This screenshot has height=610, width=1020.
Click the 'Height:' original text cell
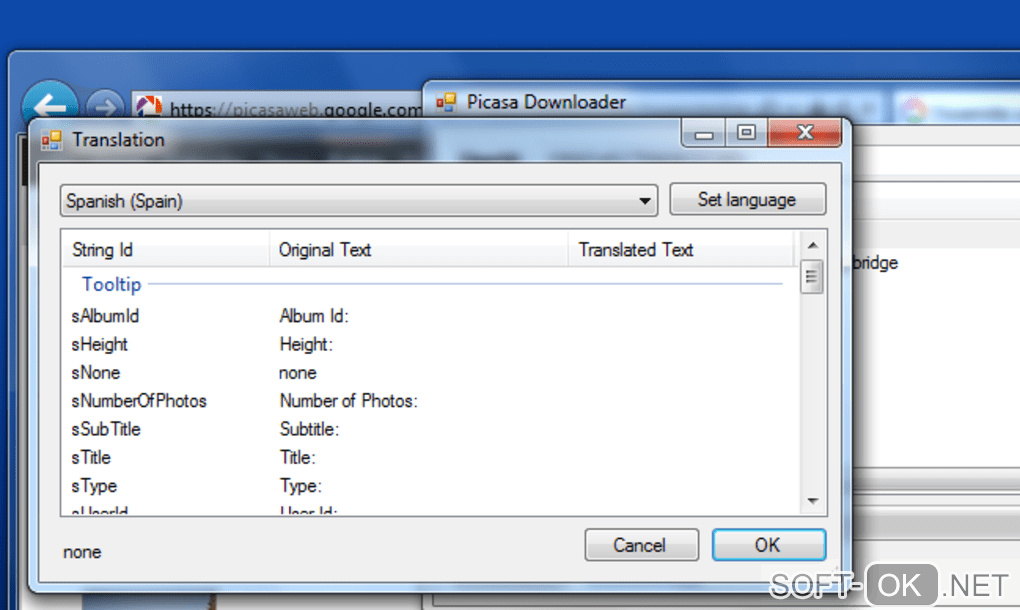pyautogui.click(x=306, y=344)
